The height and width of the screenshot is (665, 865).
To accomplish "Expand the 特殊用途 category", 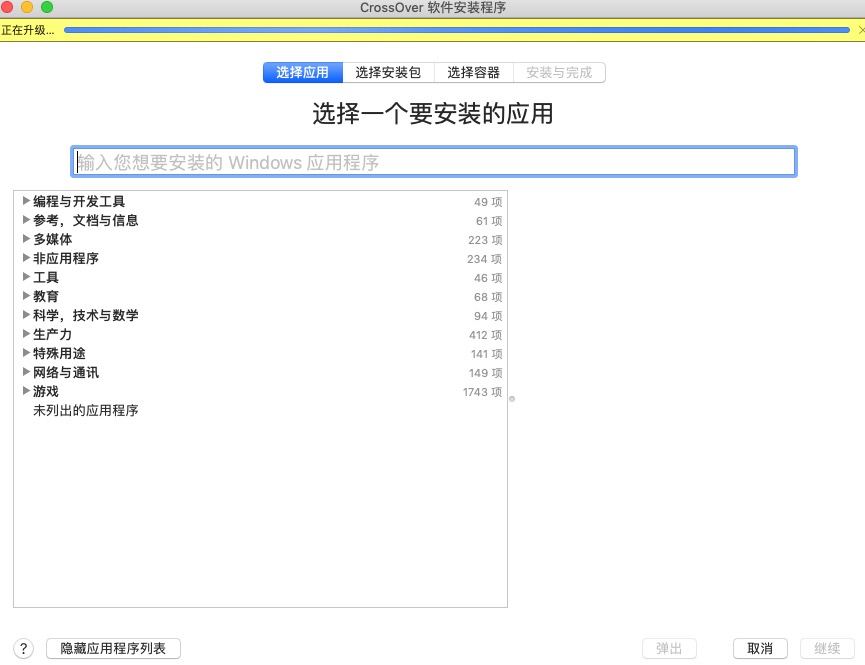I will pos(26,353).
